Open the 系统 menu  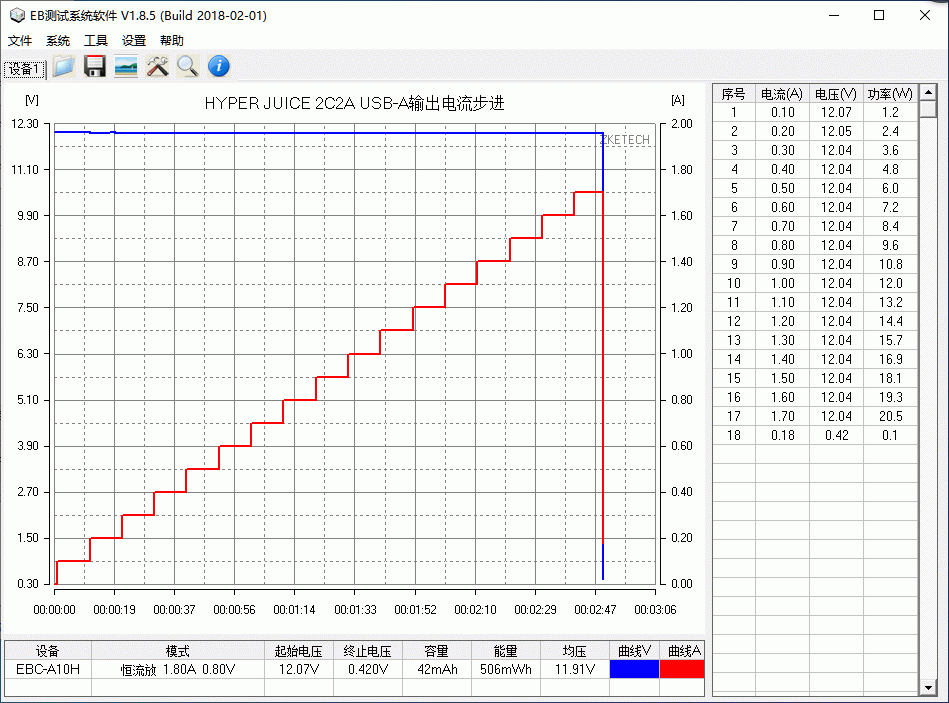tap(57, 41)
